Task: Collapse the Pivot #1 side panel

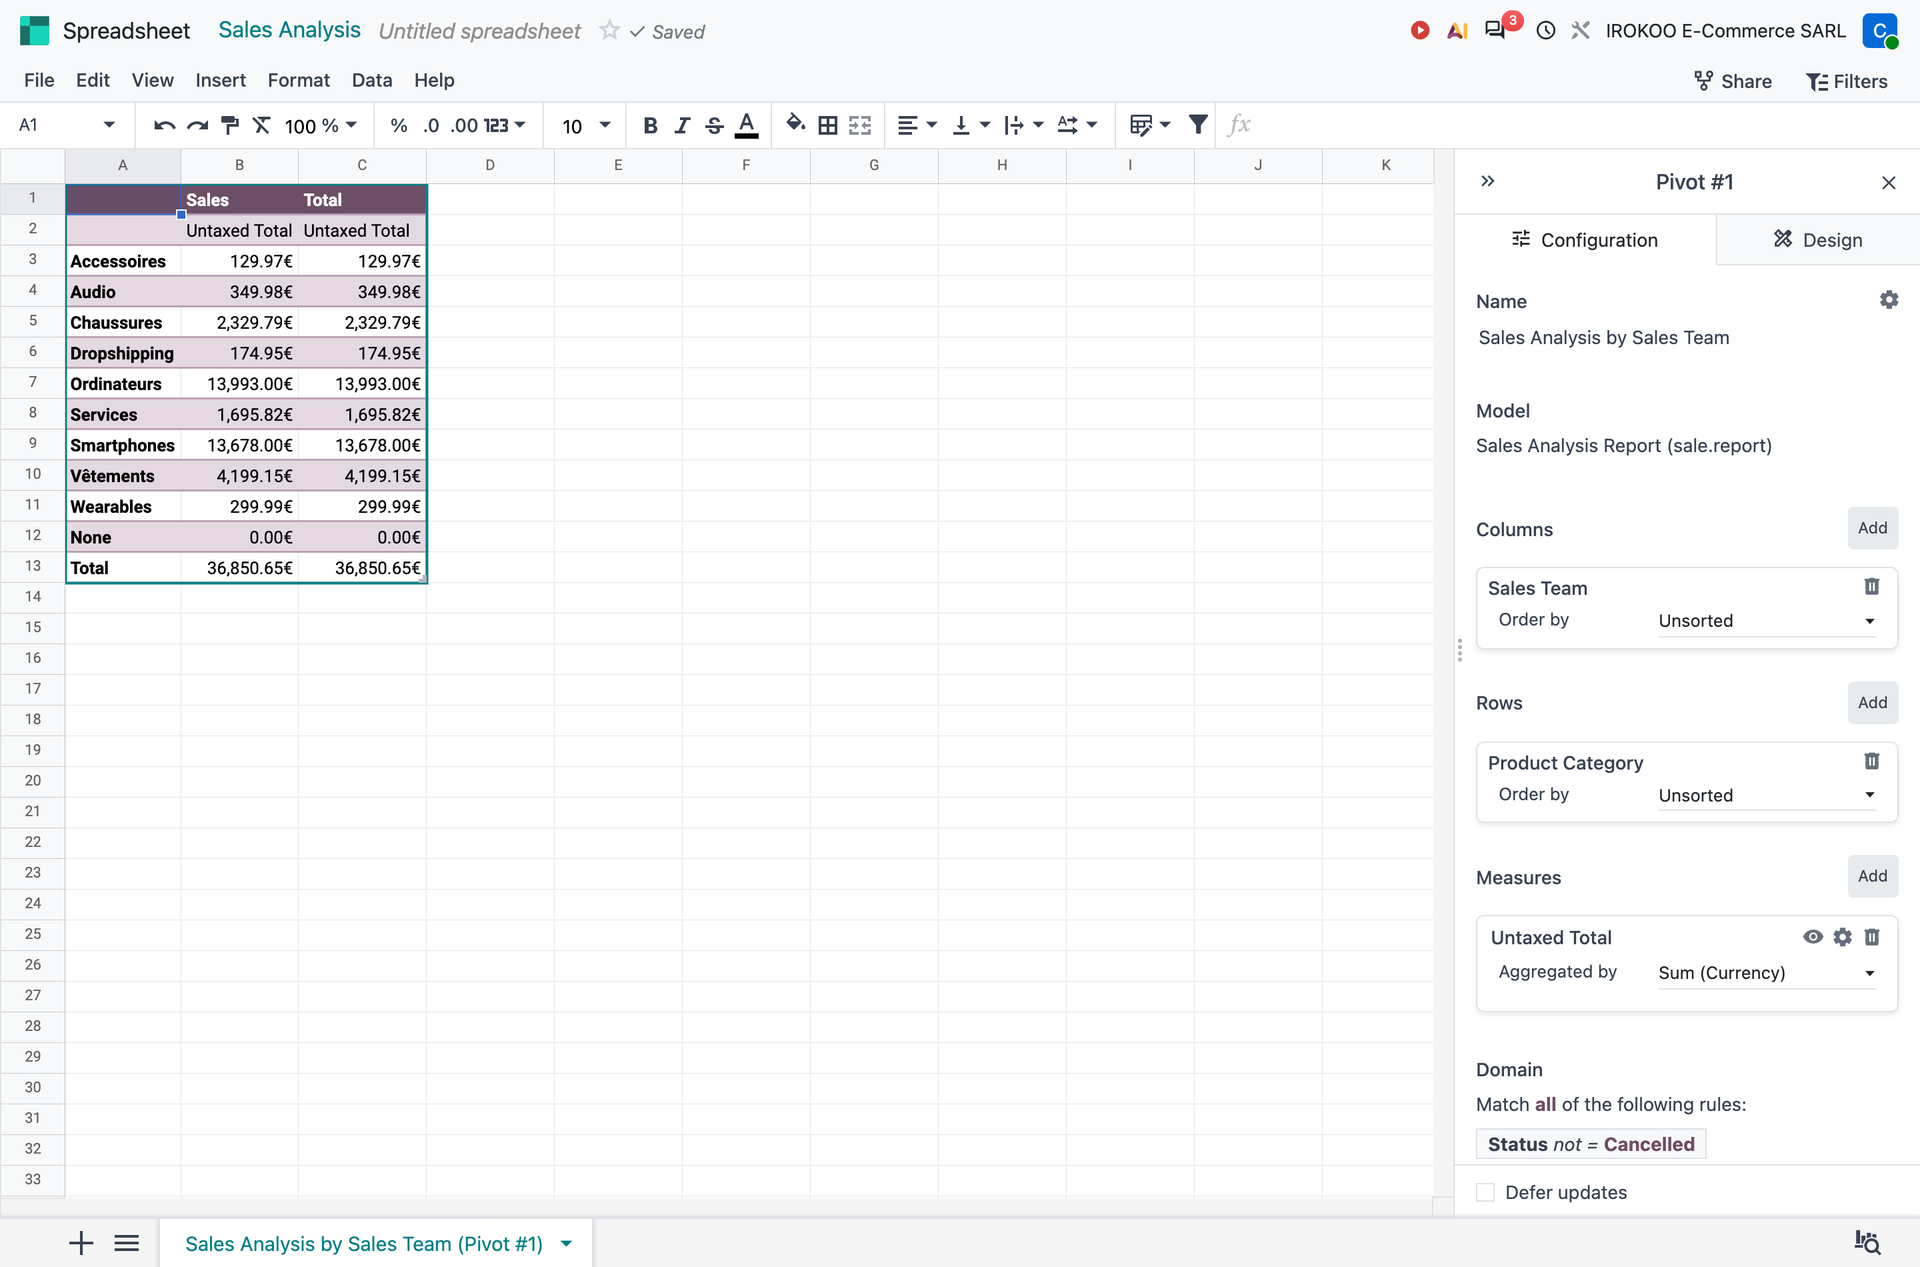Action: click(x=1488, y=181)
